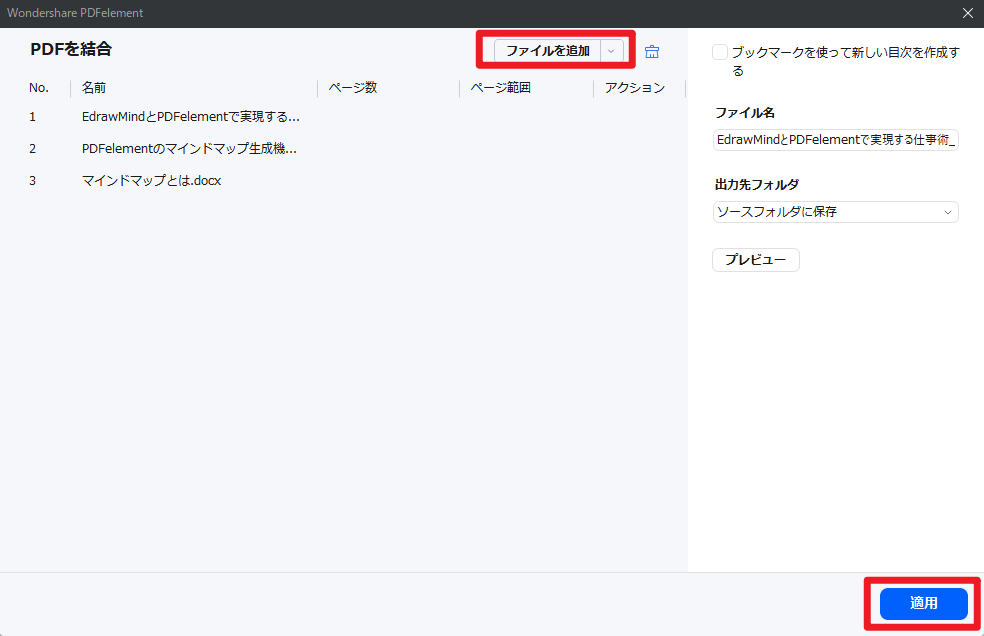The image size is (984, 636).
Task: Click the Wondershare PDFelement title bar text
Action: pyautogui.click(x=75, y=13)
